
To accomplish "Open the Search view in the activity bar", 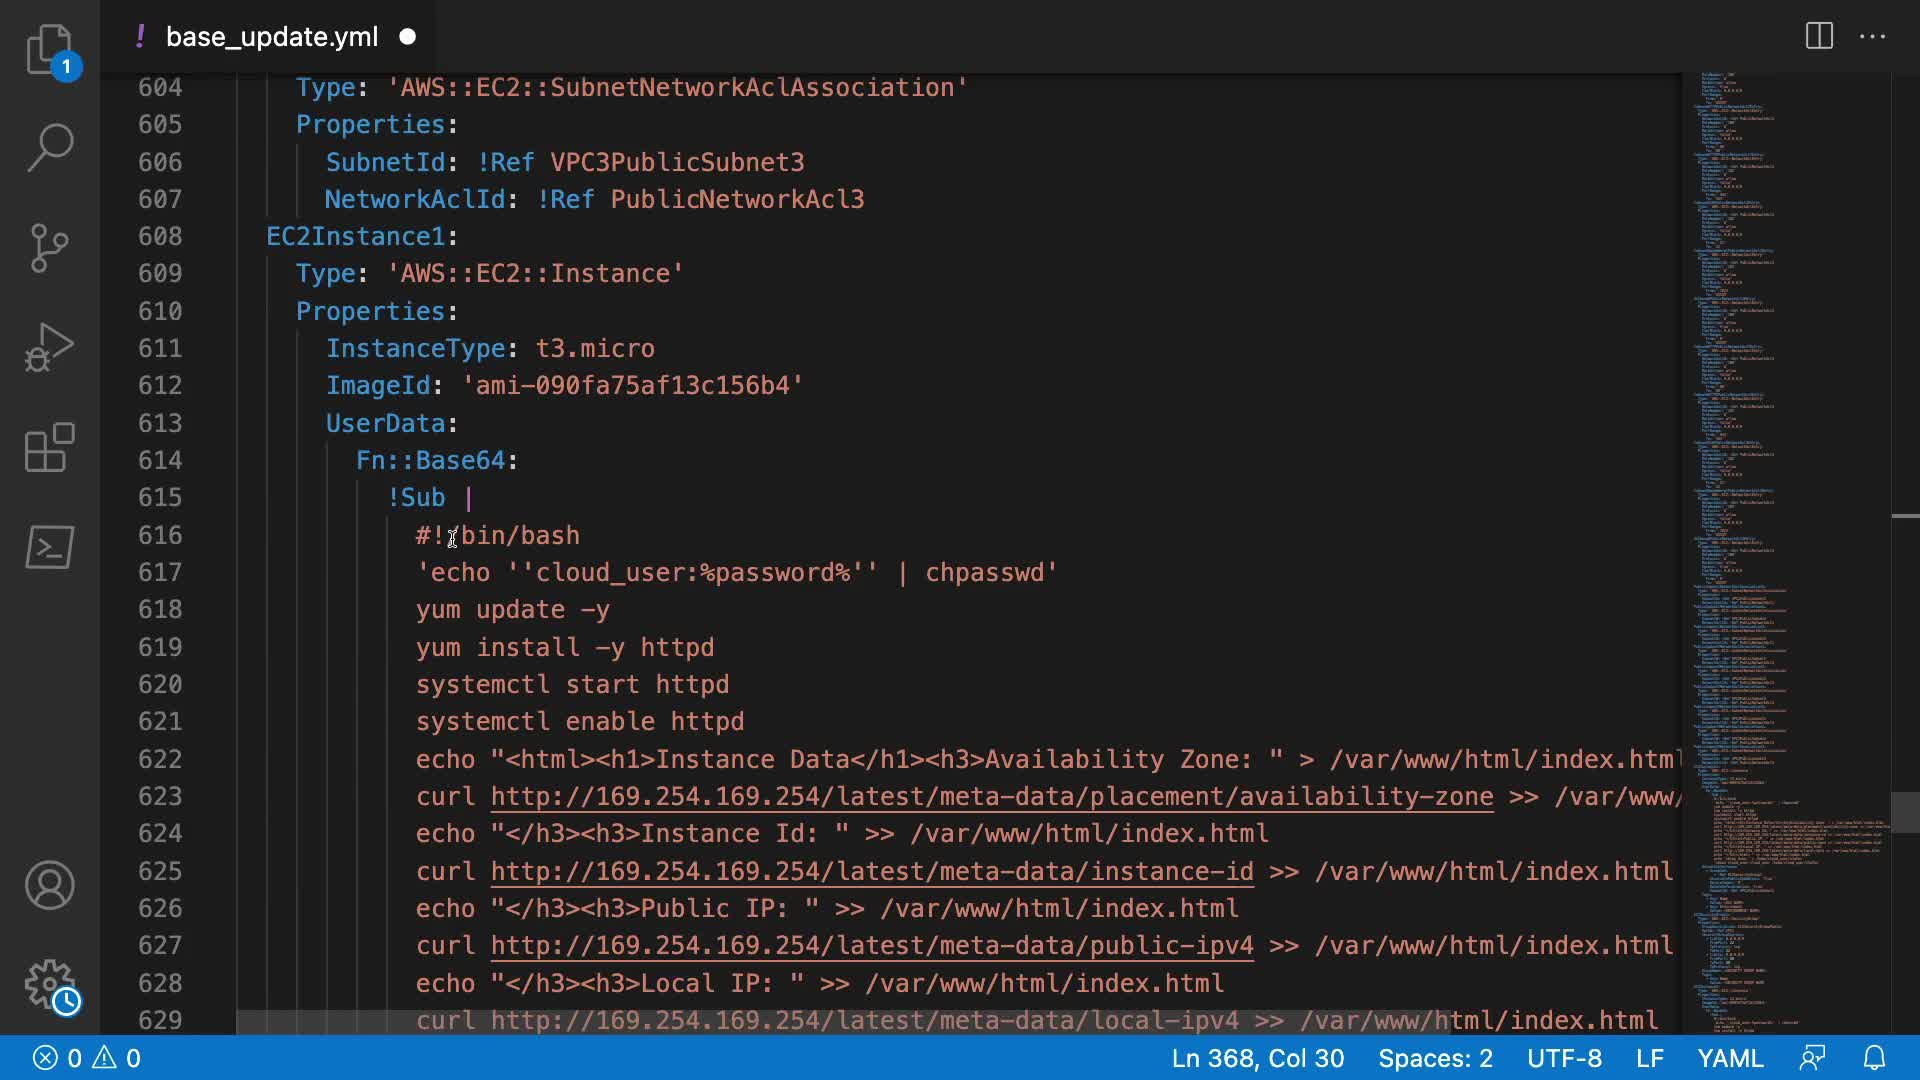I will coord(49,148).
